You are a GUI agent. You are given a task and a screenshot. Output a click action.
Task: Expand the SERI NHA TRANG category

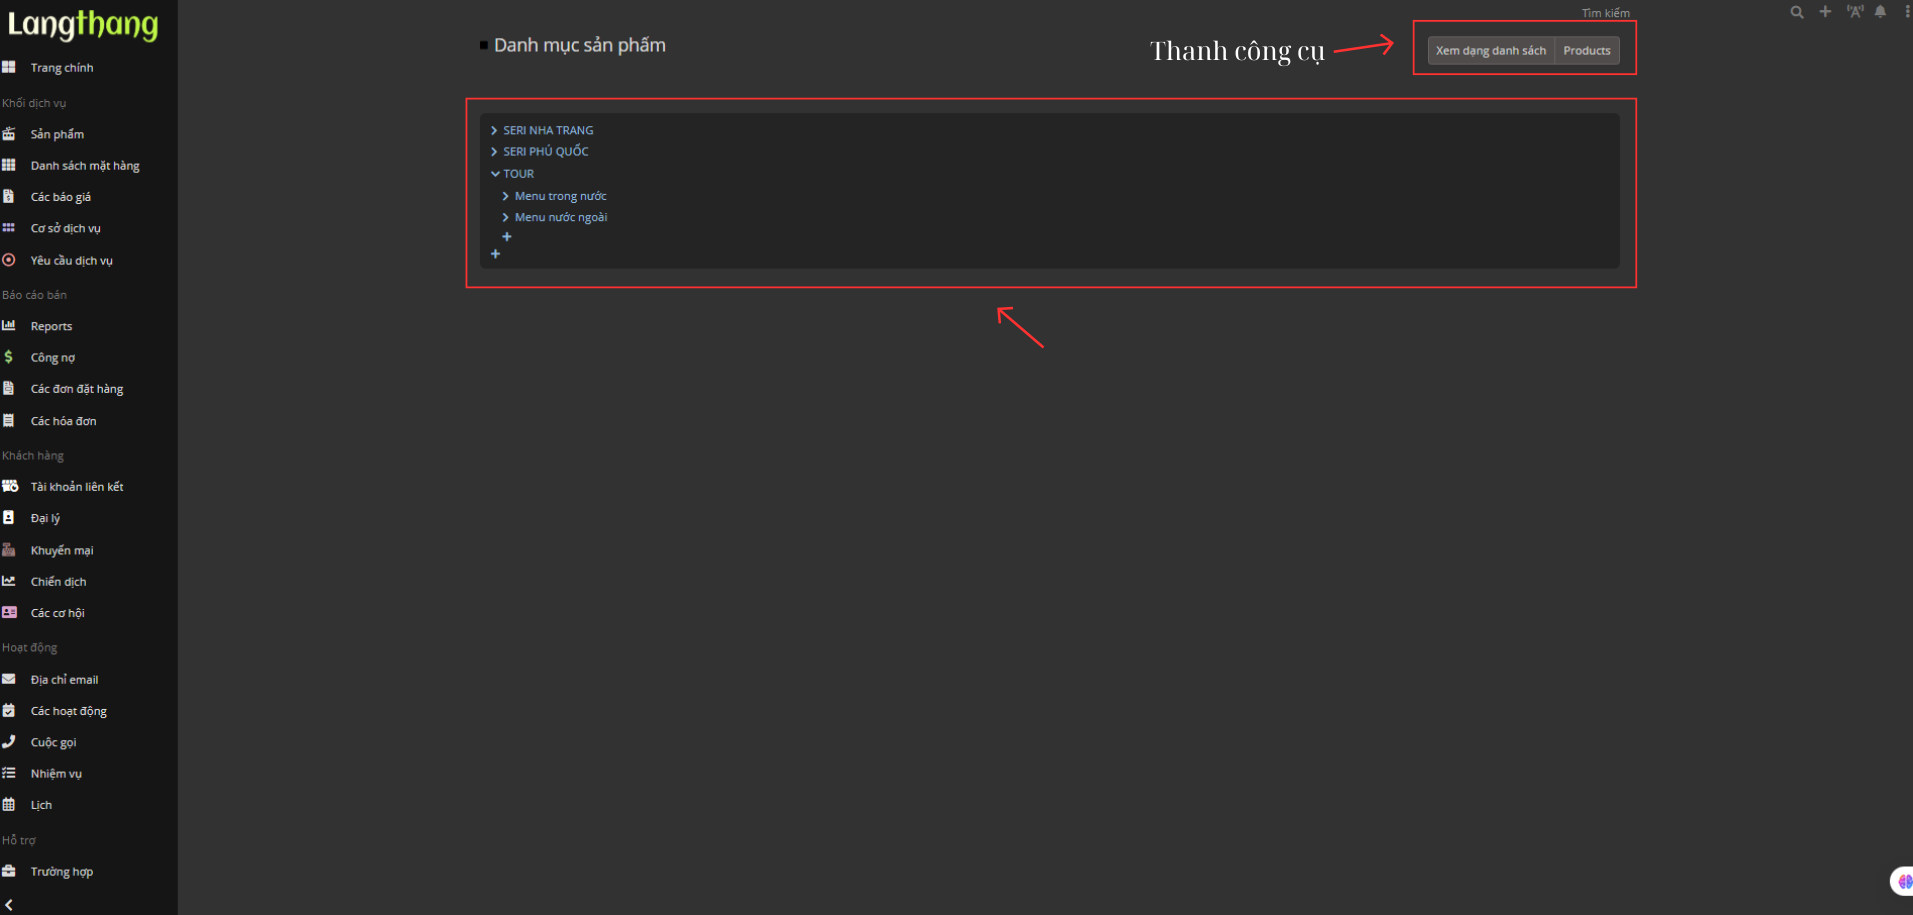coord(494,130)
